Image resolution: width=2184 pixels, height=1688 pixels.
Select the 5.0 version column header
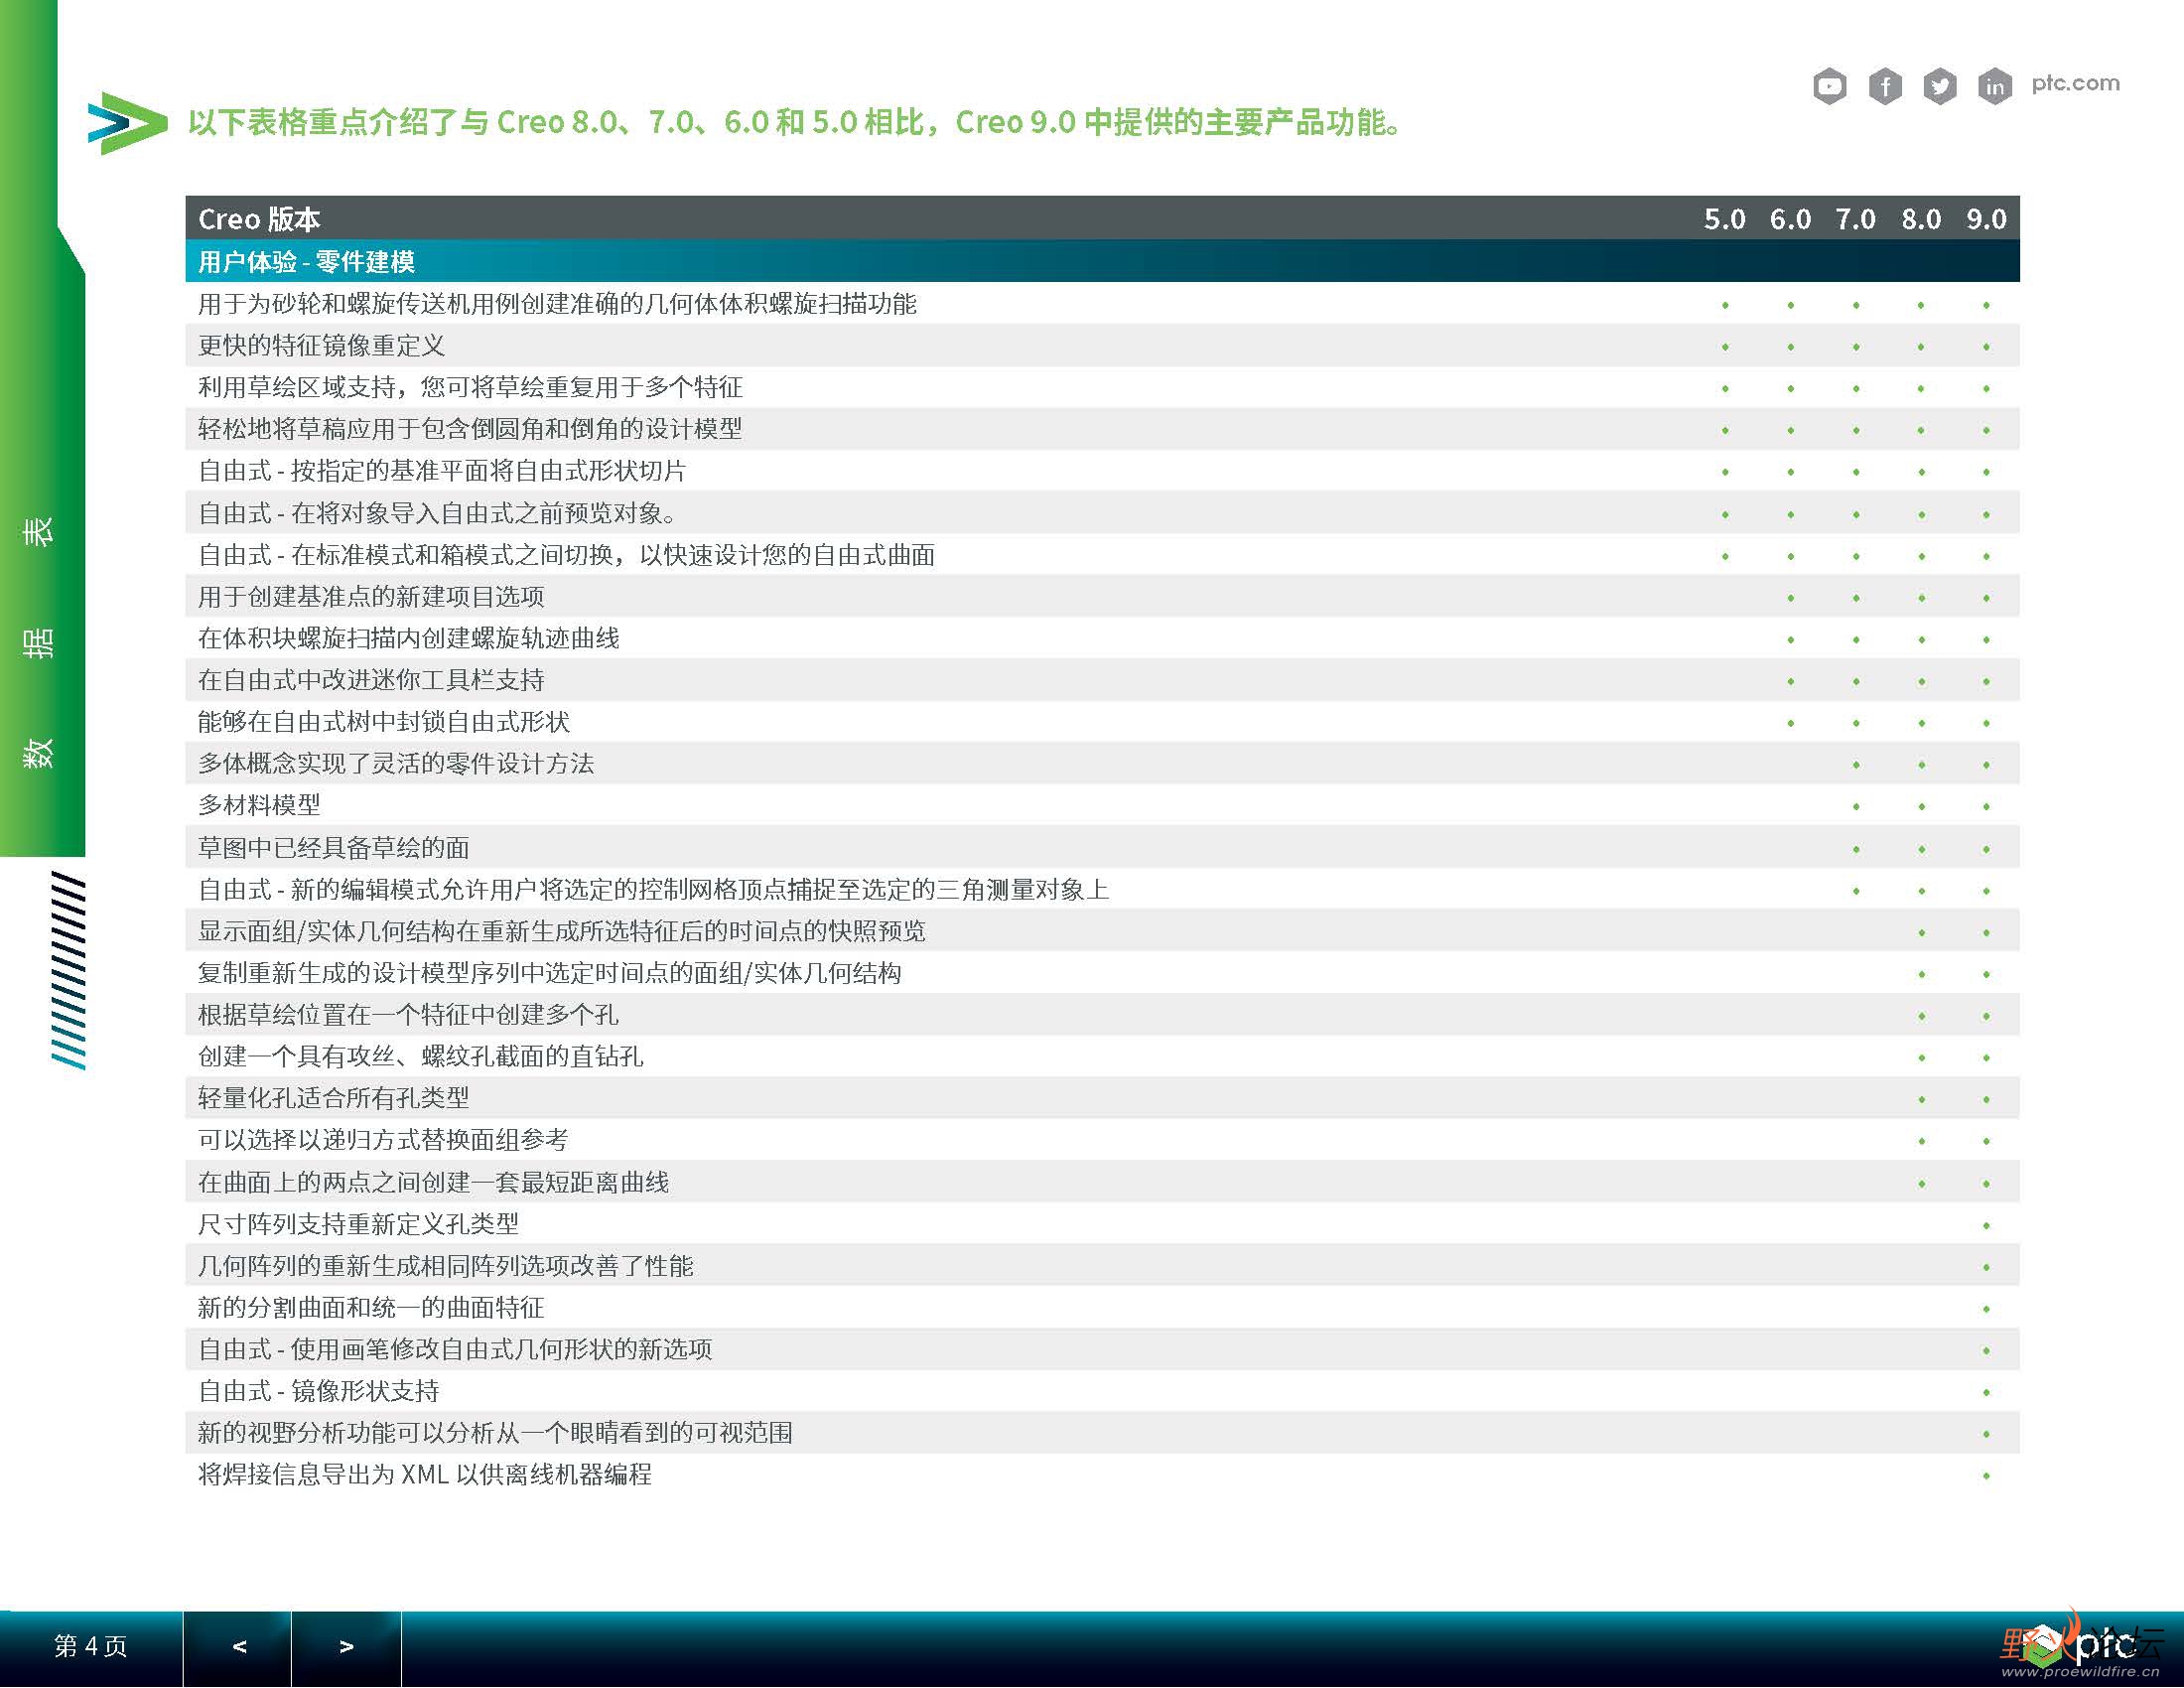point(1724,219)
